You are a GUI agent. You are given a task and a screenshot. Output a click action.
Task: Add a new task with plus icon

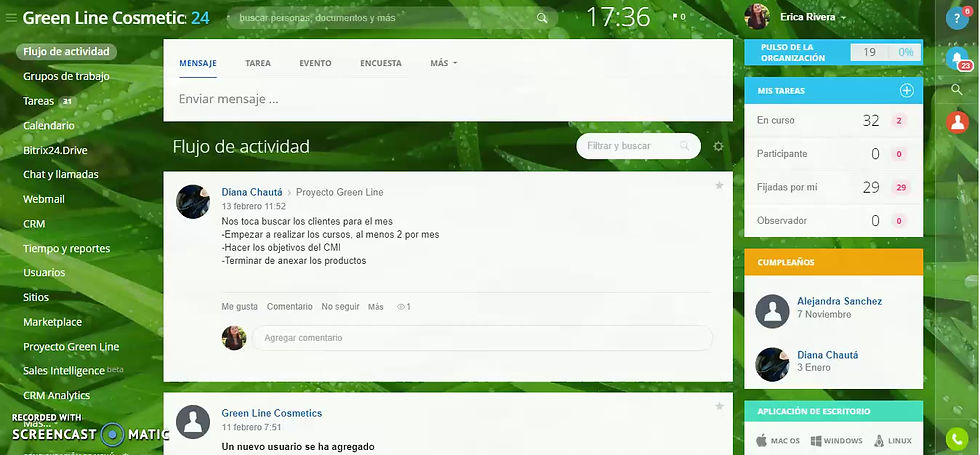(x=906, y=91)
